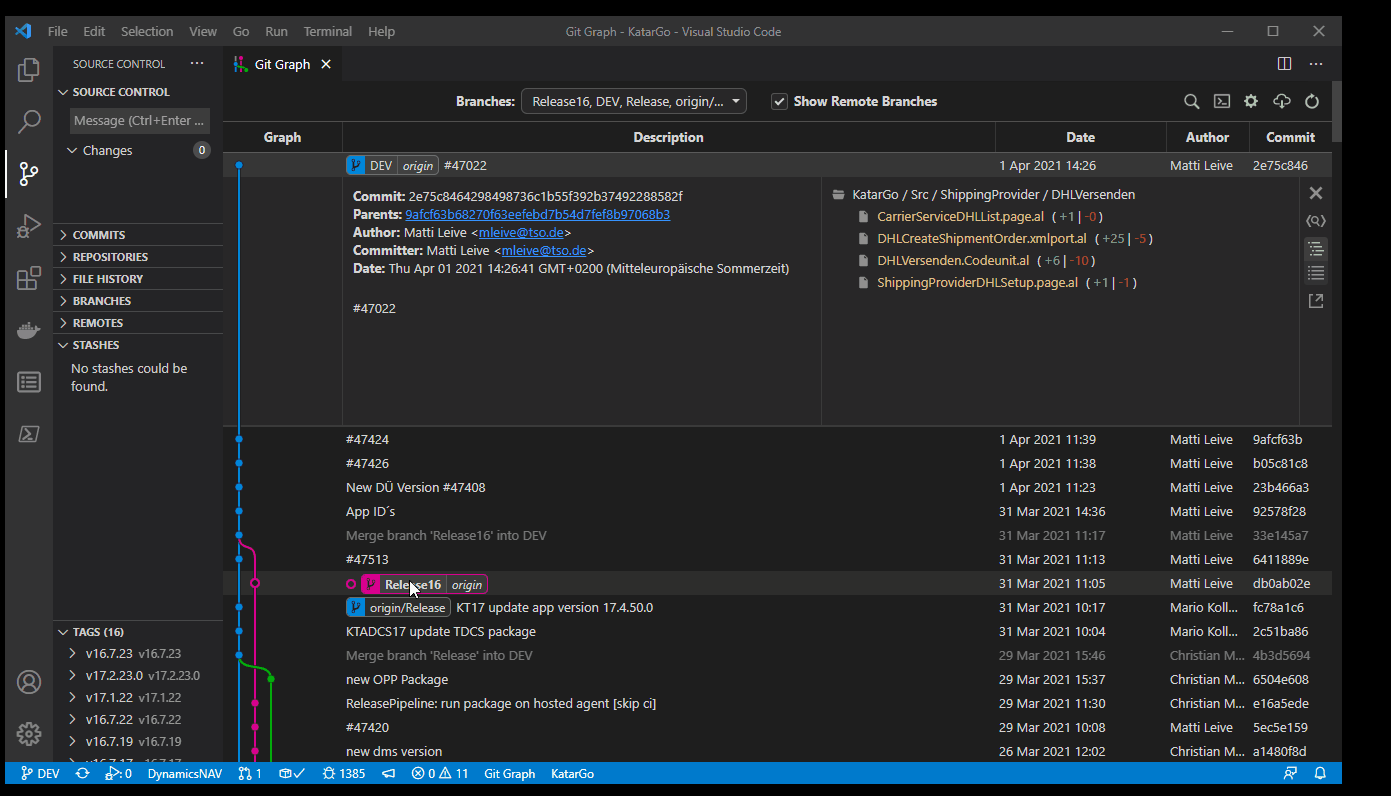The width and height of the screenshot is (1391, 796).
Task: Select the commit 'new OPP Package'
Action: coord(777,679)
